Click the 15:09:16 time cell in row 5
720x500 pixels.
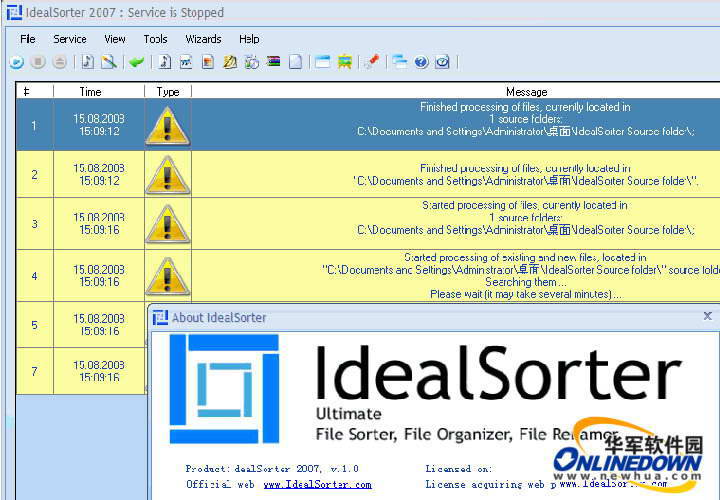99,325
